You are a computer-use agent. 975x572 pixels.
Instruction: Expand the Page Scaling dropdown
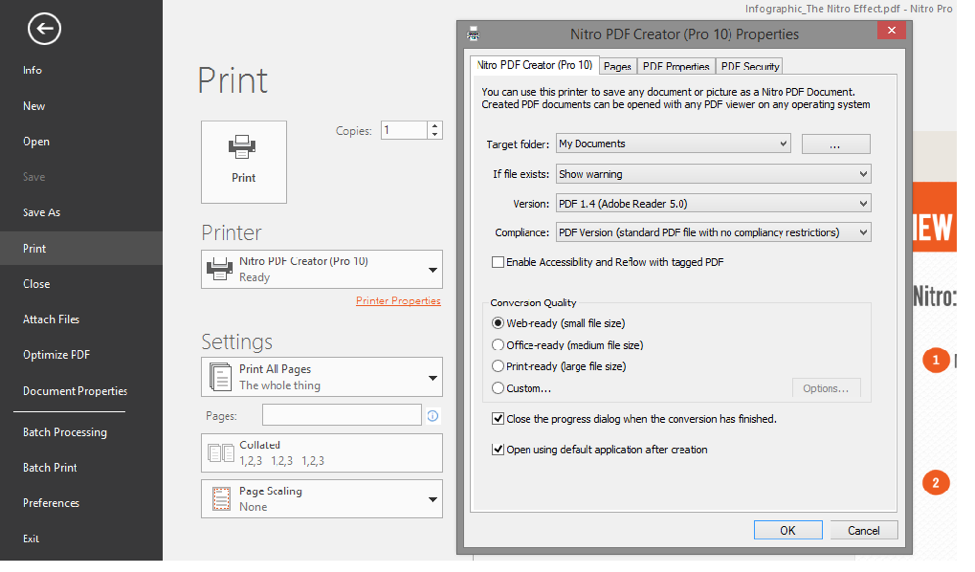[433, 499]
